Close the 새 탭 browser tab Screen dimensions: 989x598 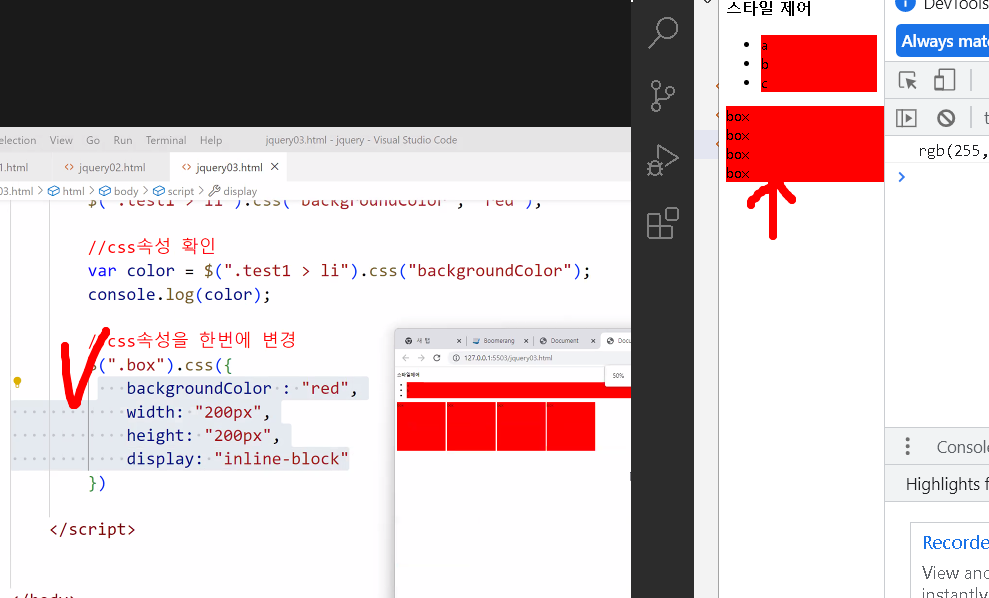click(459, 341)
